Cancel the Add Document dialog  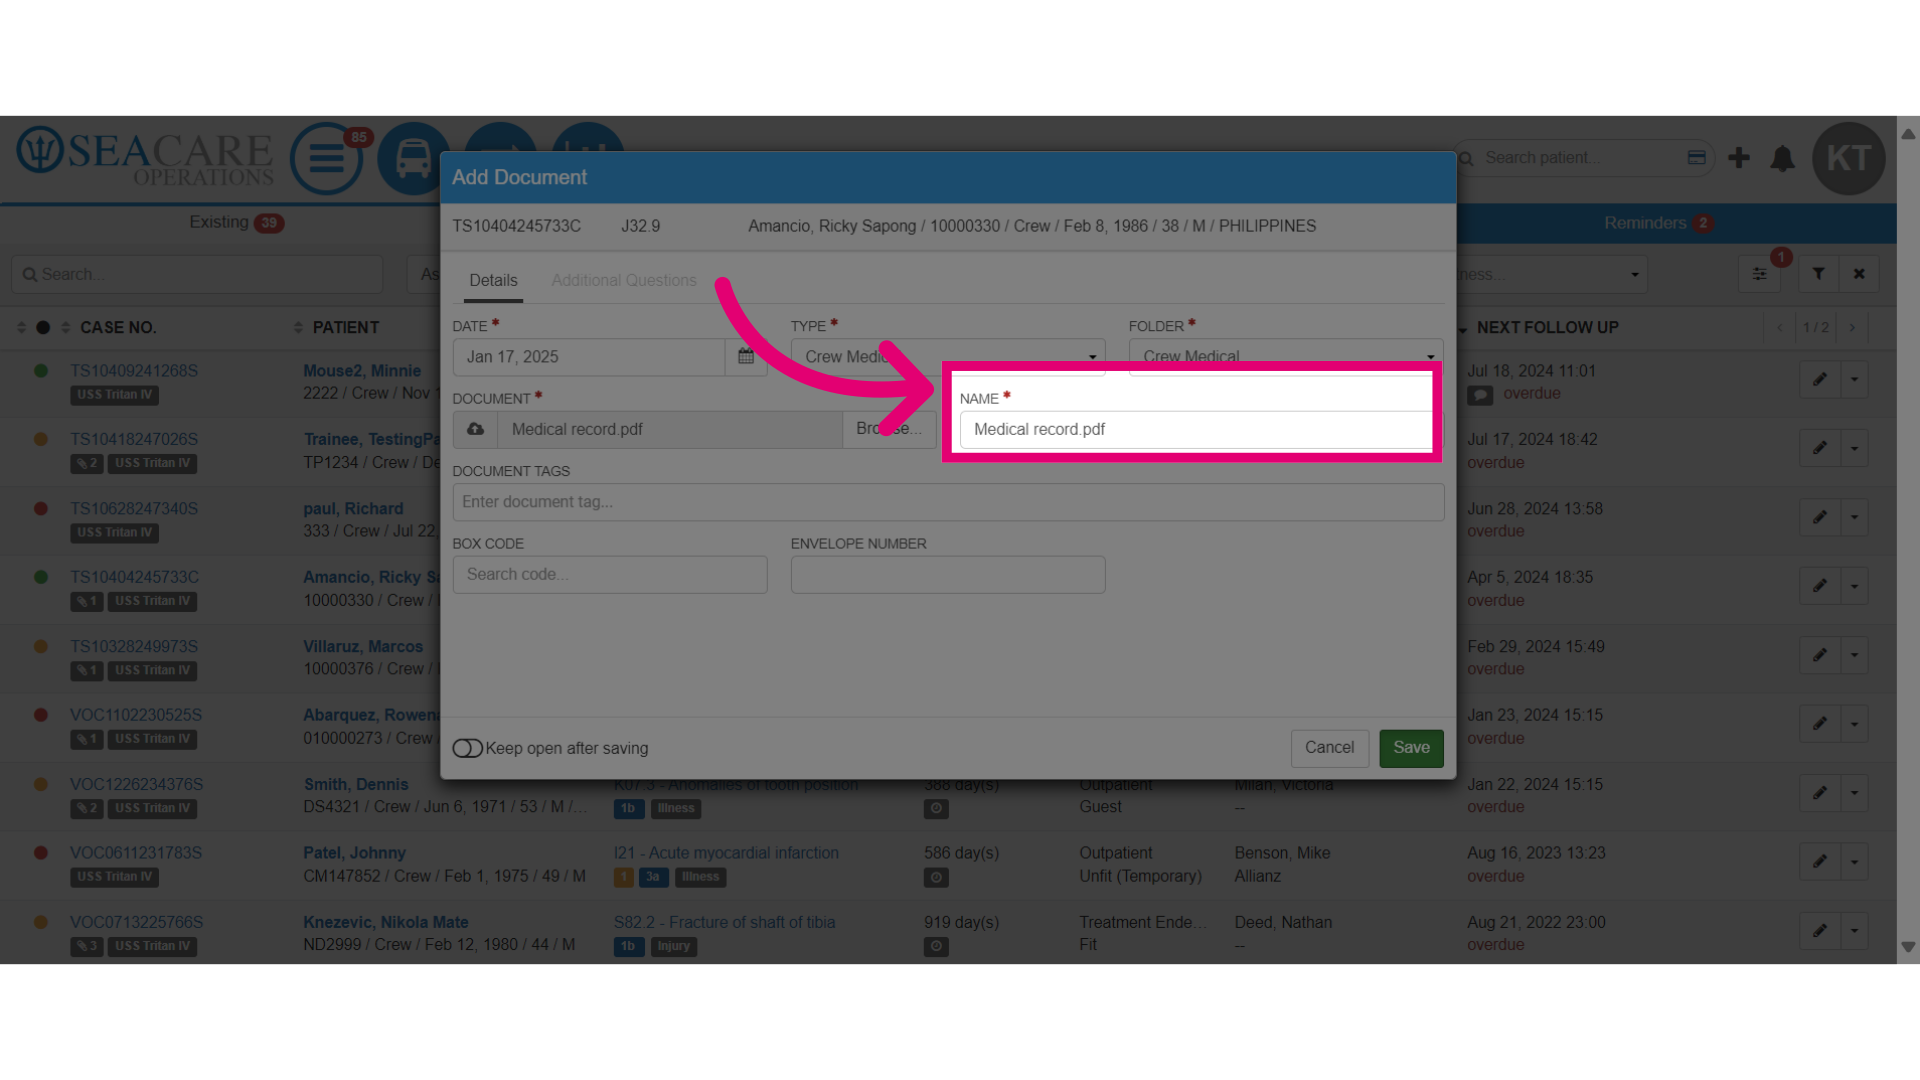(1329, 748)
